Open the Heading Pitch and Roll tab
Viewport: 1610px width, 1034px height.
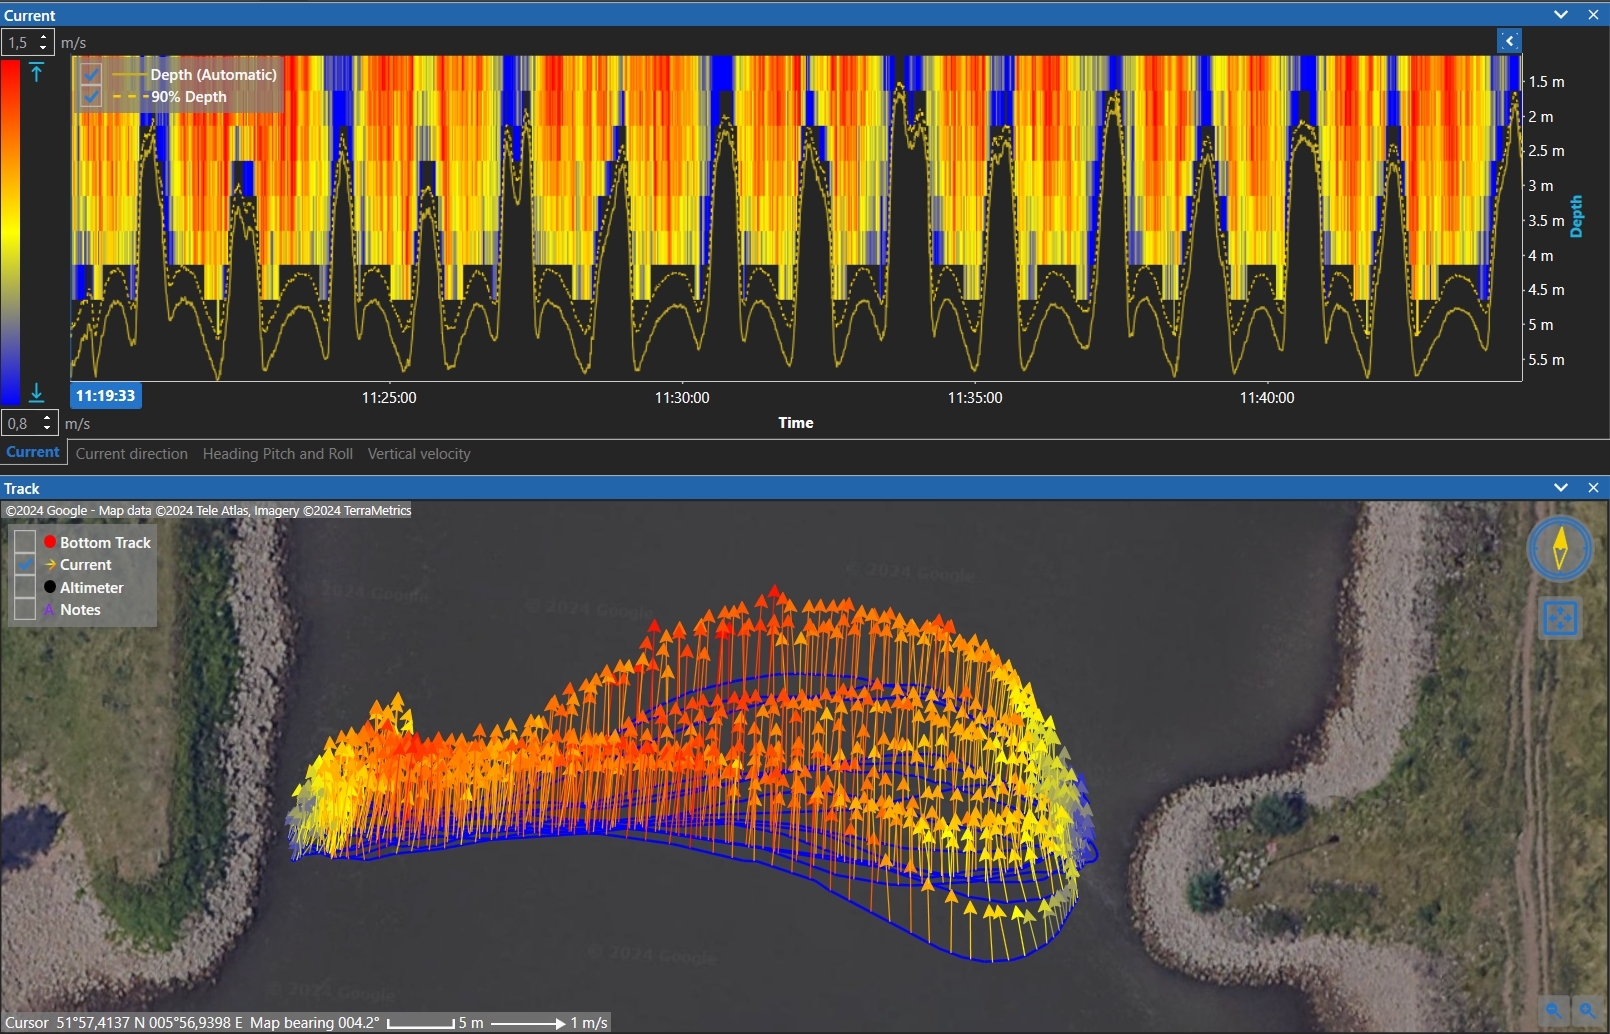click(x=277, y=454)
